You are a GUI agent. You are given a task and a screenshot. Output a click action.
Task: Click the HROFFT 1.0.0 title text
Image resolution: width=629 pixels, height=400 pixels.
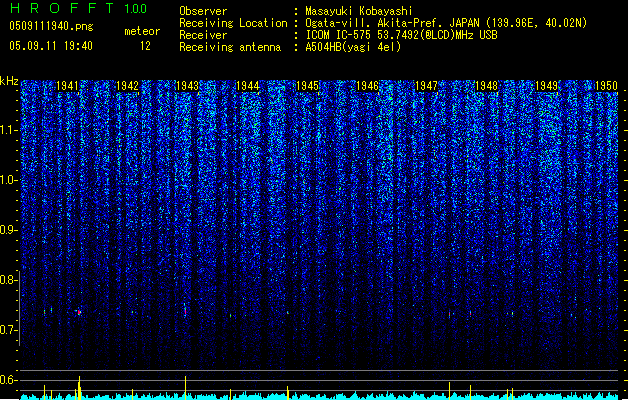(x=78, y=8)
